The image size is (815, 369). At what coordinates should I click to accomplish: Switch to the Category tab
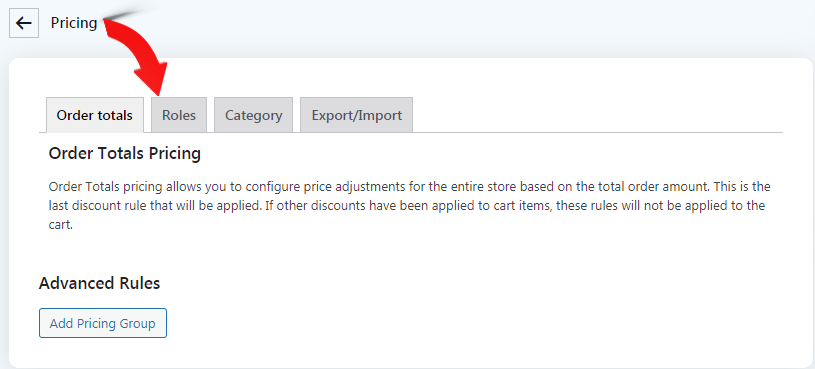254,115
